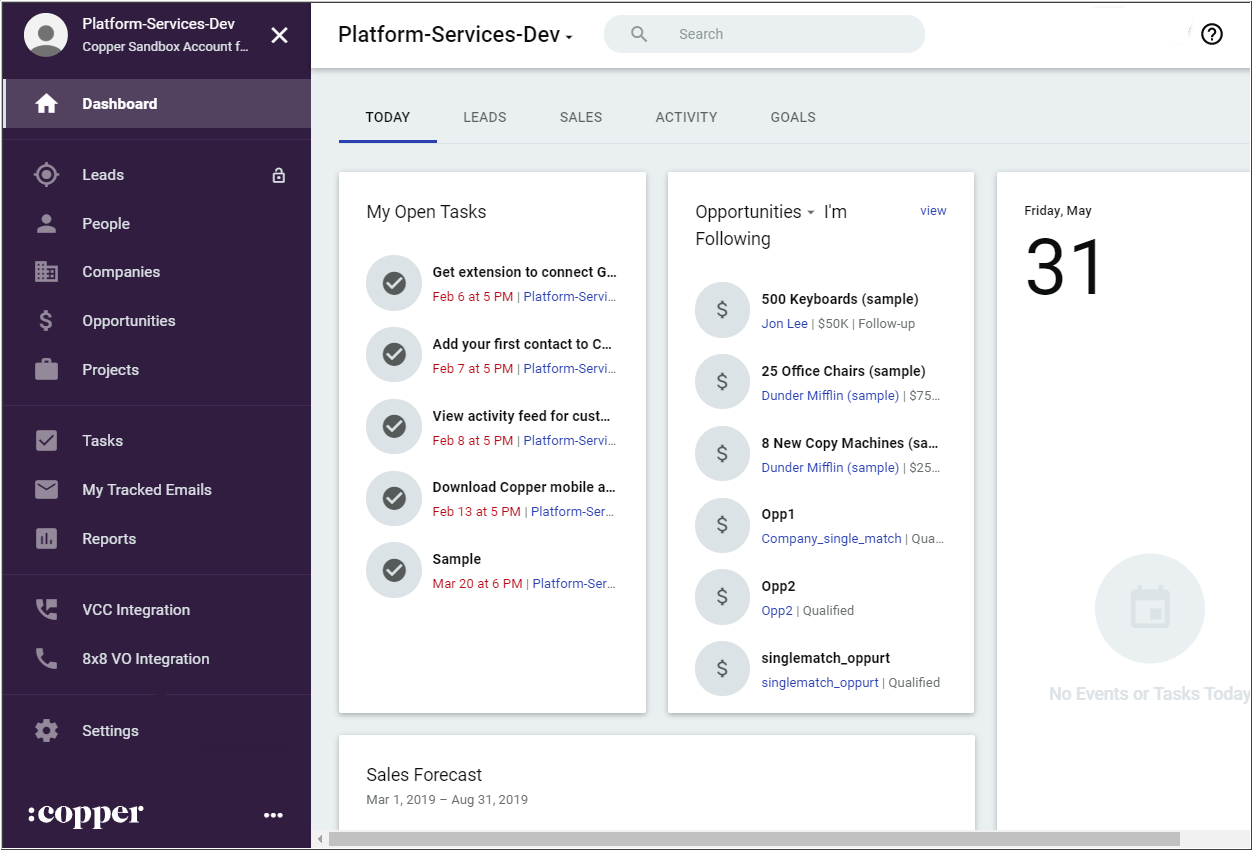The height and width of the screenshot is (850, 1252).
Task: Click the Tasks checkbox icon in sidebar
Action: pyautogui.click(x=46, y=441)
